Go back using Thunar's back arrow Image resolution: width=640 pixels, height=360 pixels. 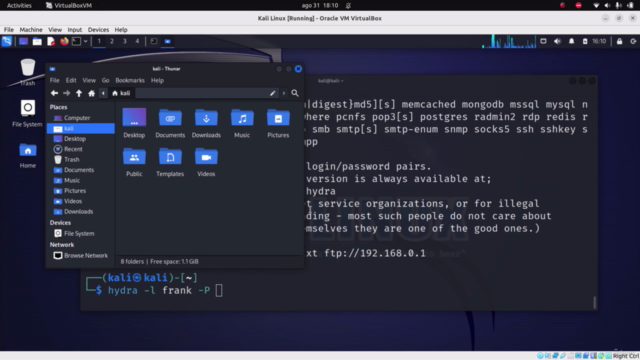54,93
